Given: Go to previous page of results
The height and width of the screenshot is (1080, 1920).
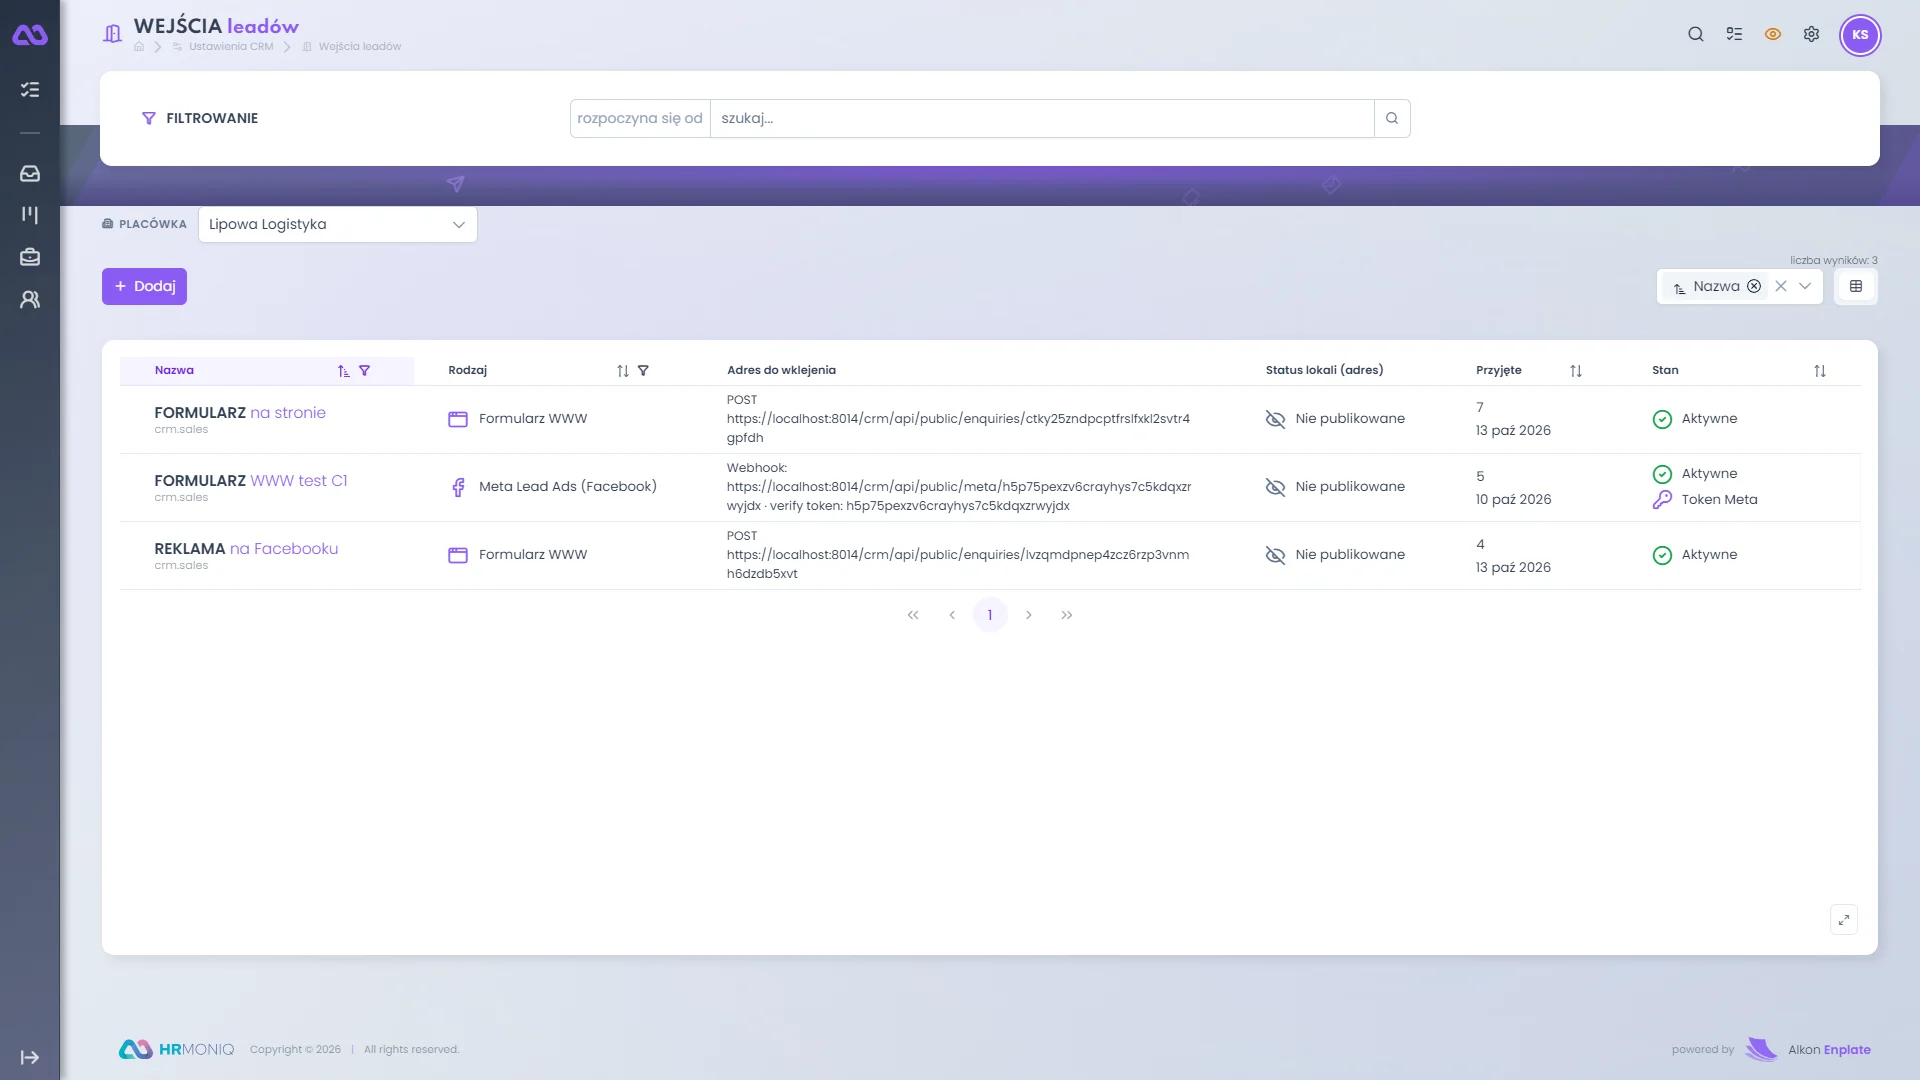Looking at the screenshot, I should [x=952, y=616].
